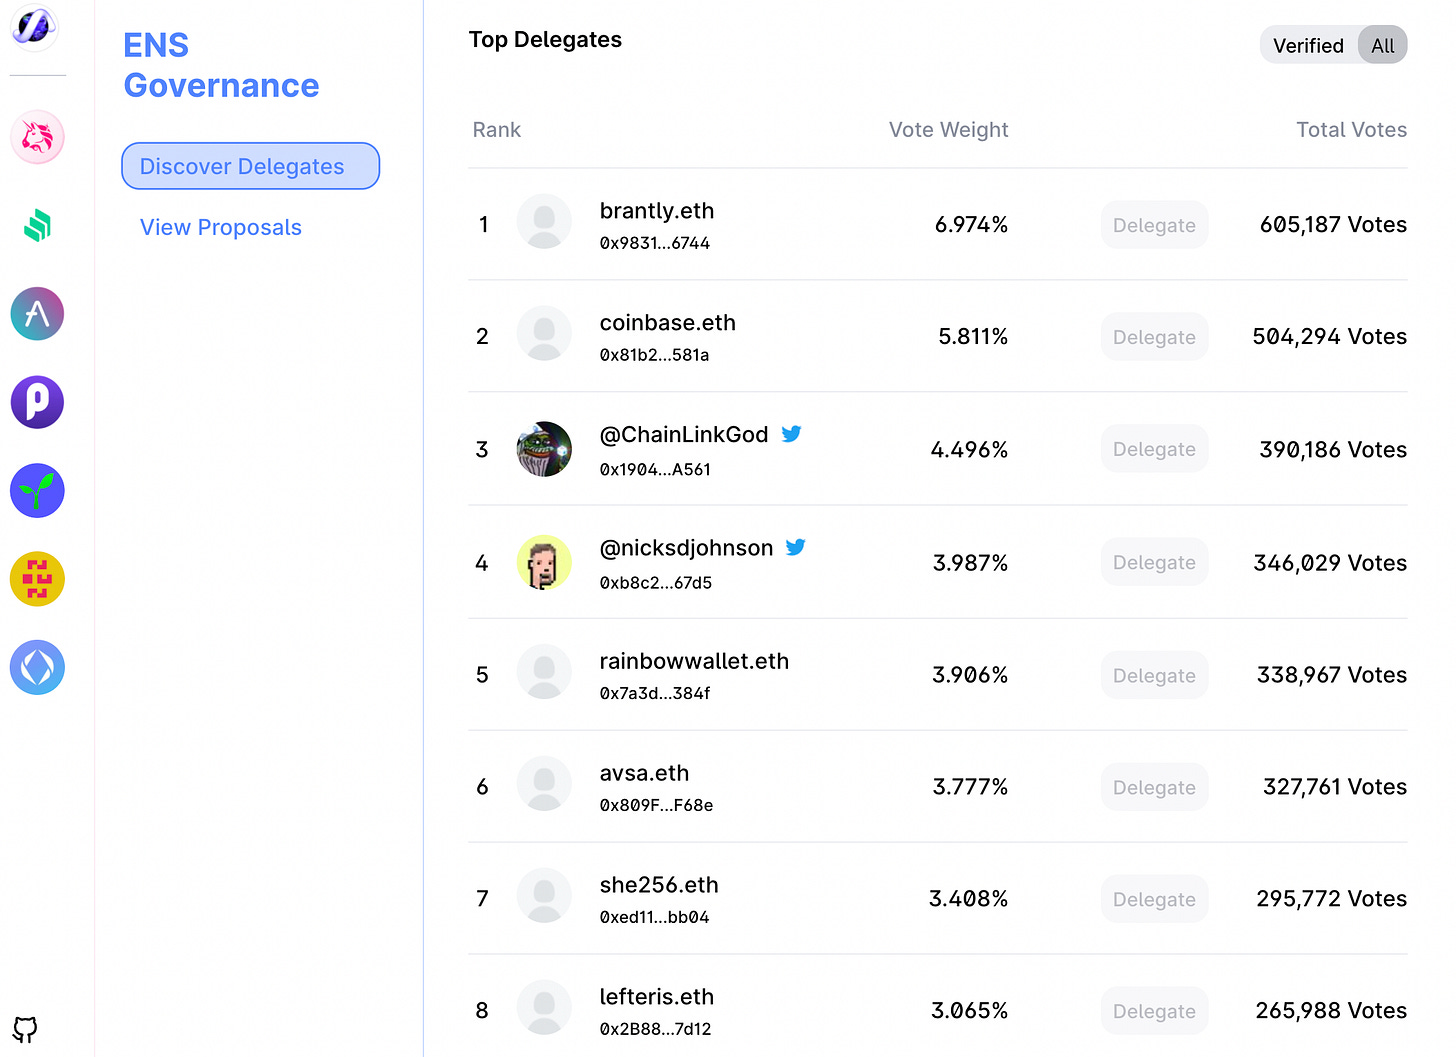
Task: Click brantly.eth's placeholder avatar
Action: tap(544, 221)
